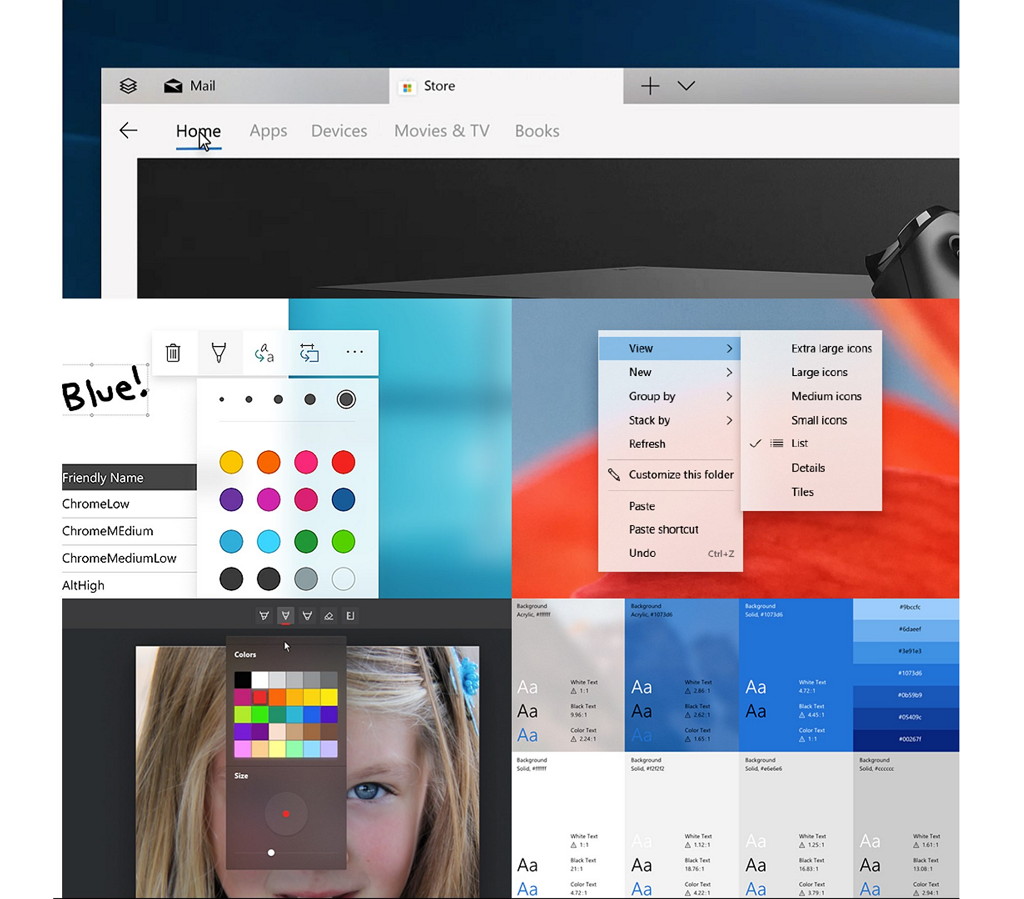Go back using the Store arrow
The width and height of the screenshot is (1024, 899).
click(129, 131)
